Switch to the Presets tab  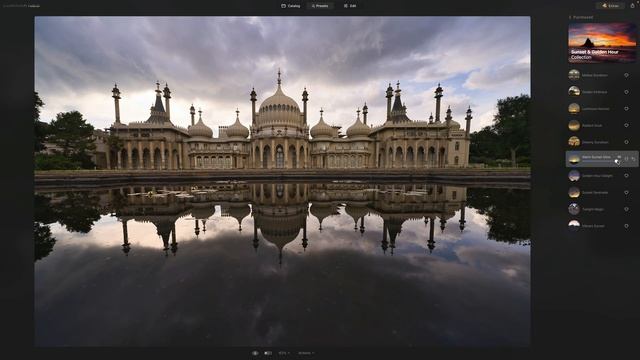click(320, 6)
